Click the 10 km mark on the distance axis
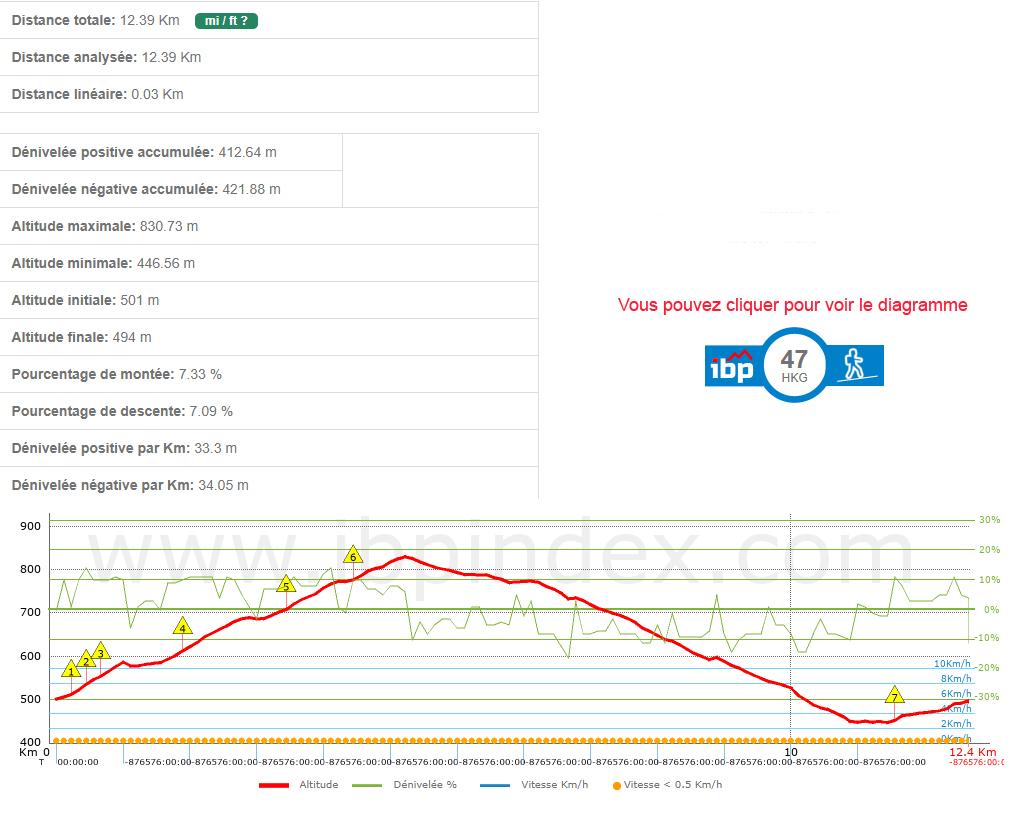The height and width of the screenshot is (813, 1022). point(790,752)
